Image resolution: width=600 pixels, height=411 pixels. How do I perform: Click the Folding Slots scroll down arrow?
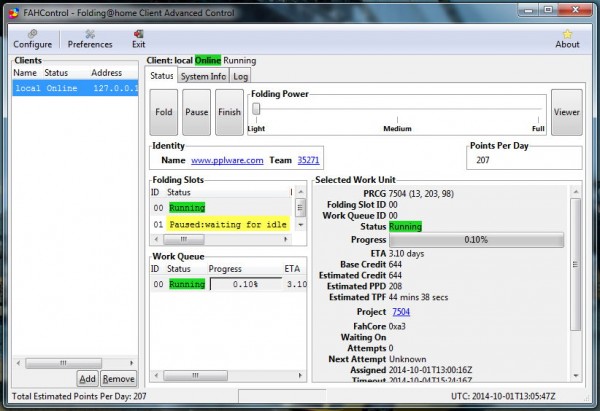(x=301, y=225)
